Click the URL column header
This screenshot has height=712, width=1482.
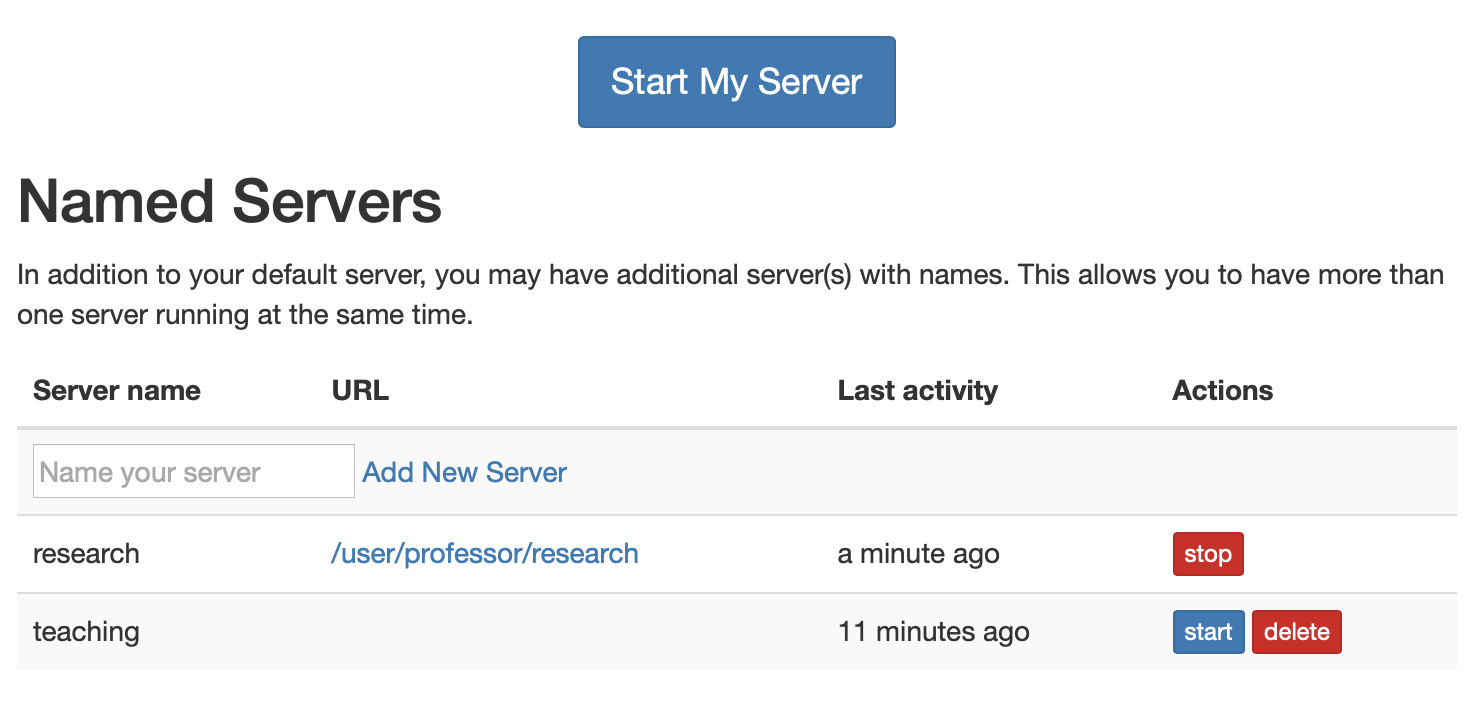click(359, 390)
